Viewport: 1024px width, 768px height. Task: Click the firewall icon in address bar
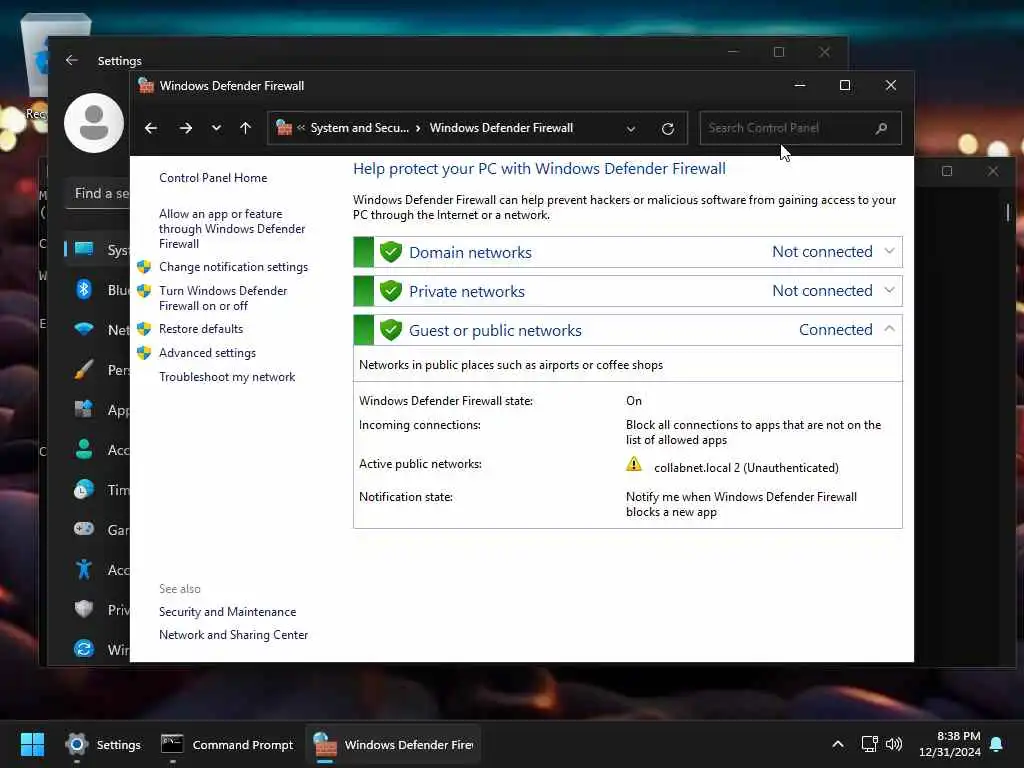click(x=284, y=127)
